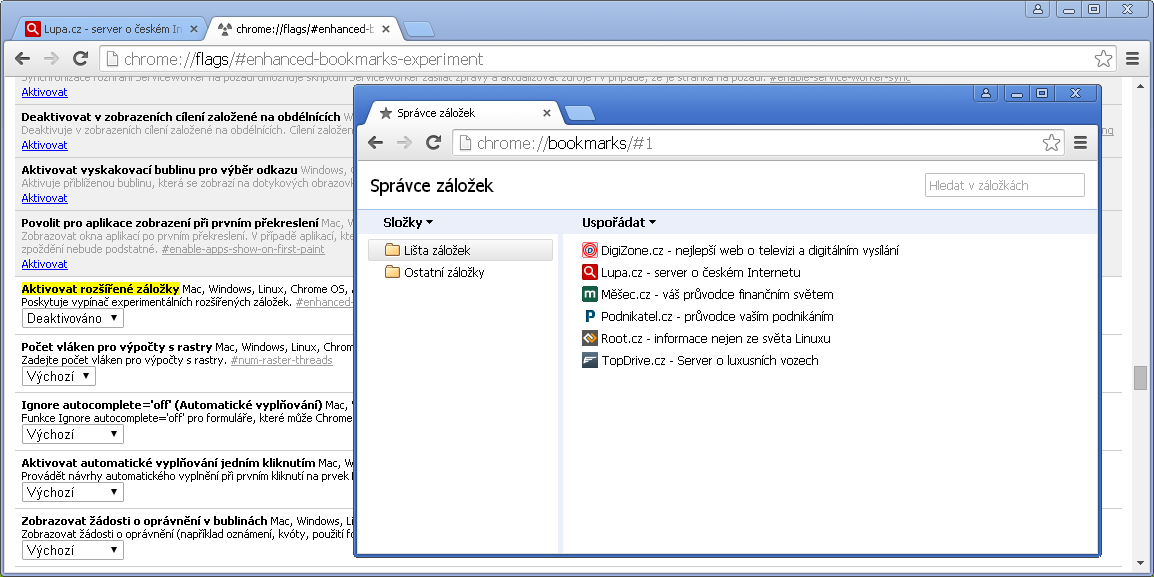Select Ostatní záložky folder
Image resolution: width=1154 pixels, height=577 pixels.
[443, 272]
